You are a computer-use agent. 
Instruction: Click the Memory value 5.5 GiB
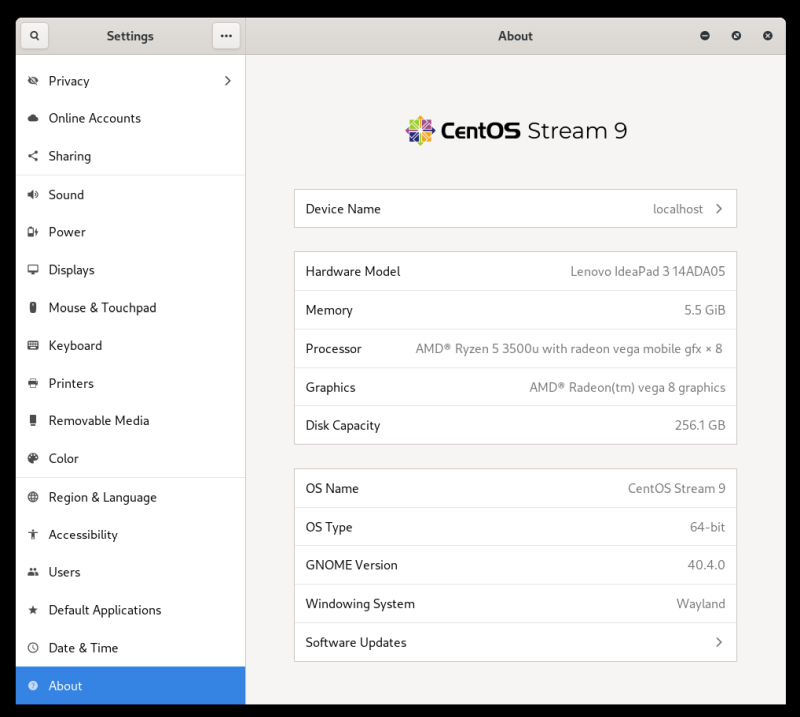pyautogui.click(x=705, y=310)
